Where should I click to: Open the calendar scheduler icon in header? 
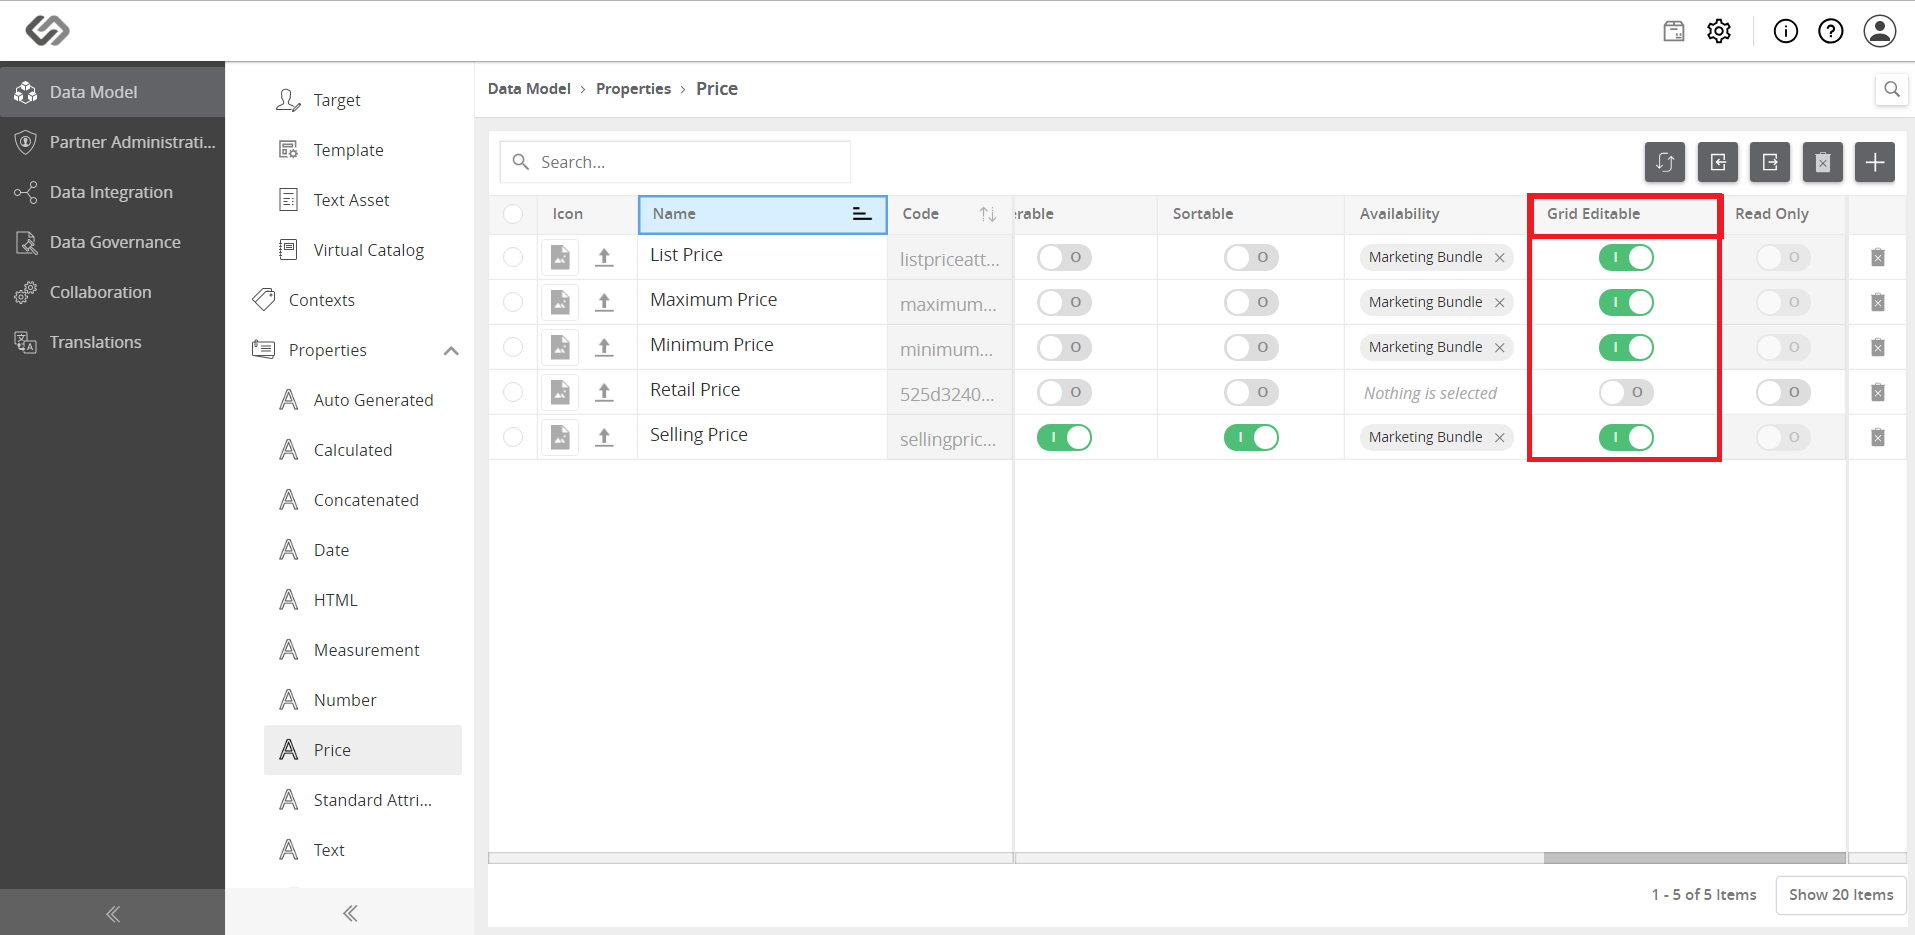tap(1674, 31)
